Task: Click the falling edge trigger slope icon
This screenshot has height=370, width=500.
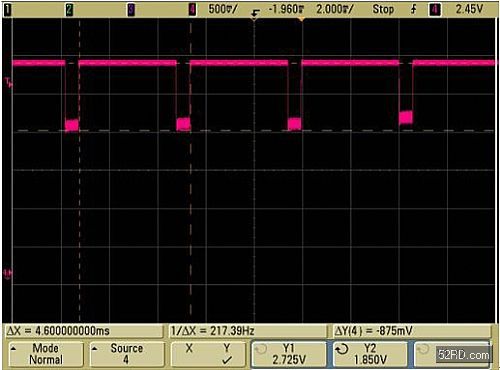Action: (413, 9)
